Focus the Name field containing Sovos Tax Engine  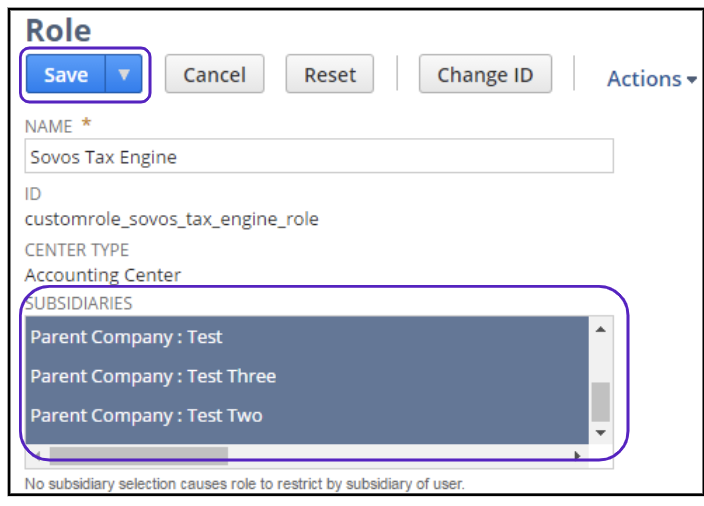pos(318,157)
